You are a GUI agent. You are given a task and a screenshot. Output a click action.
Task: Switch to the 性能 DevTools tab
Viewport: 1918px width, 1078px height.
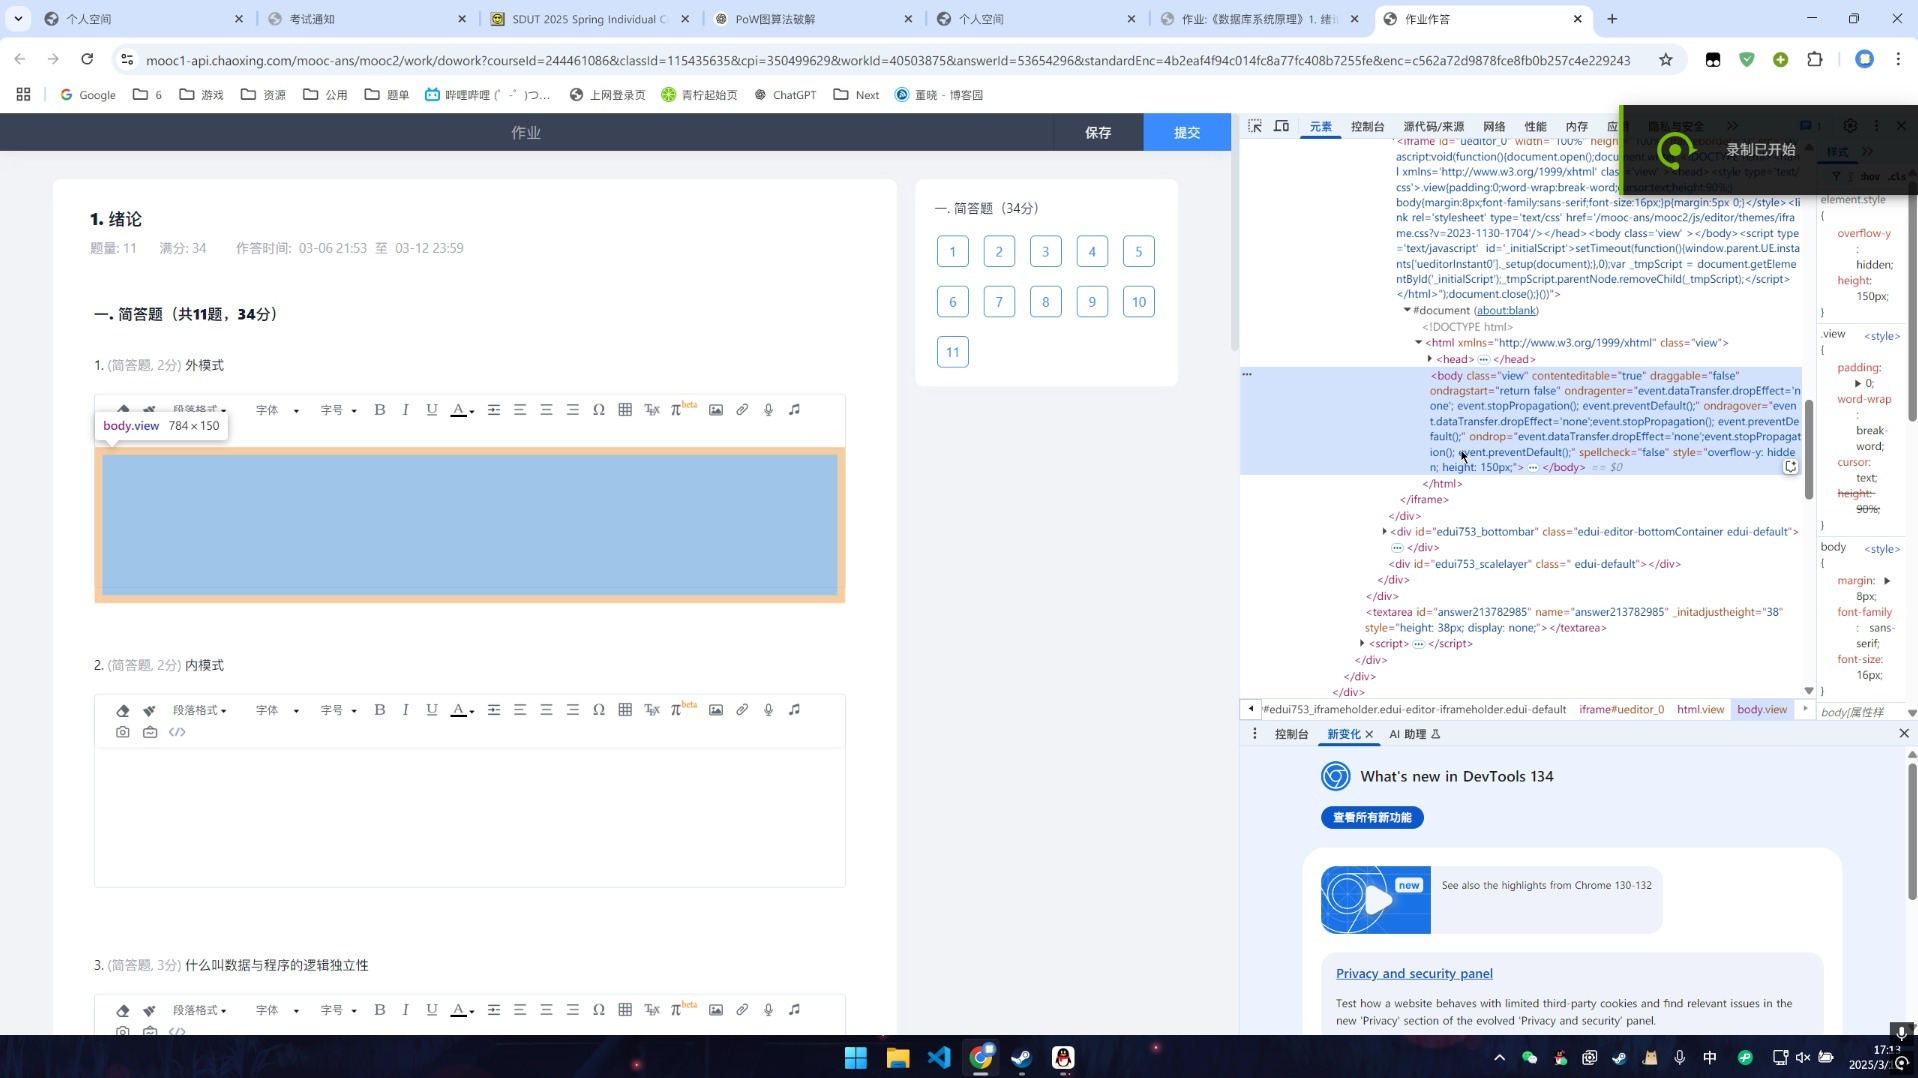[1535, 127]
